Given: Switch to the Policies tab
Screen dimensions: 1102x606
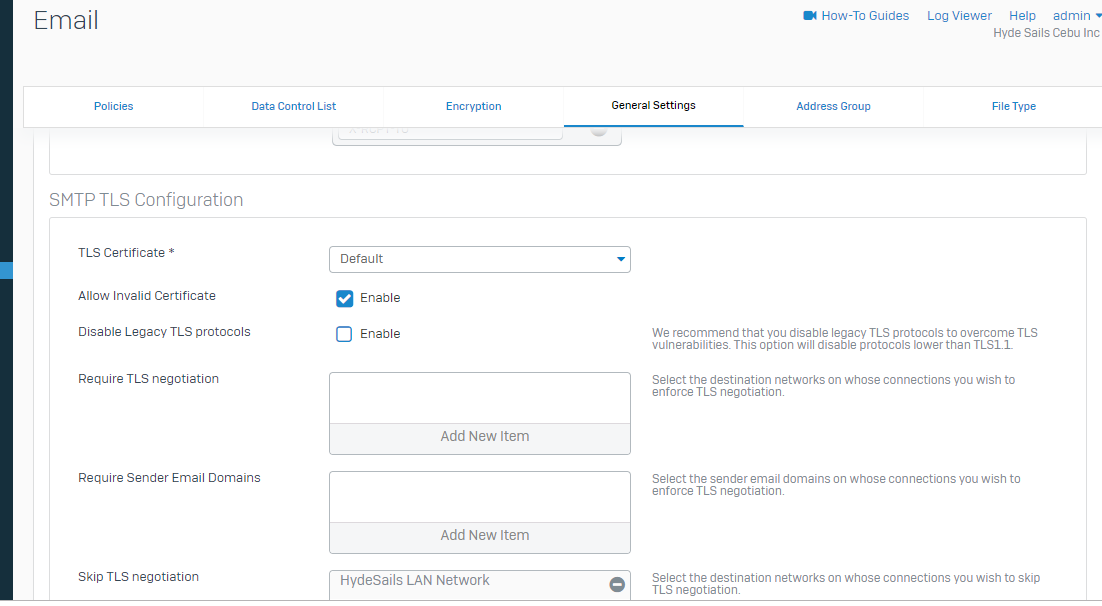Looking at the screenshot, I should 113,106.
